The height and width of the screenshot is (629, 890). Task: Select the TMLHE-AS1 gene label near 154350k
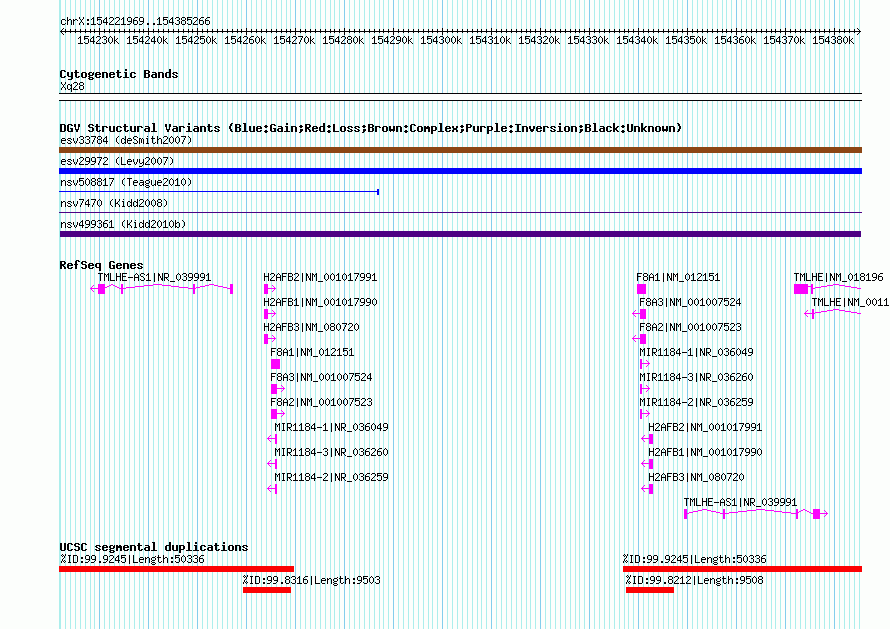(740, 502)
